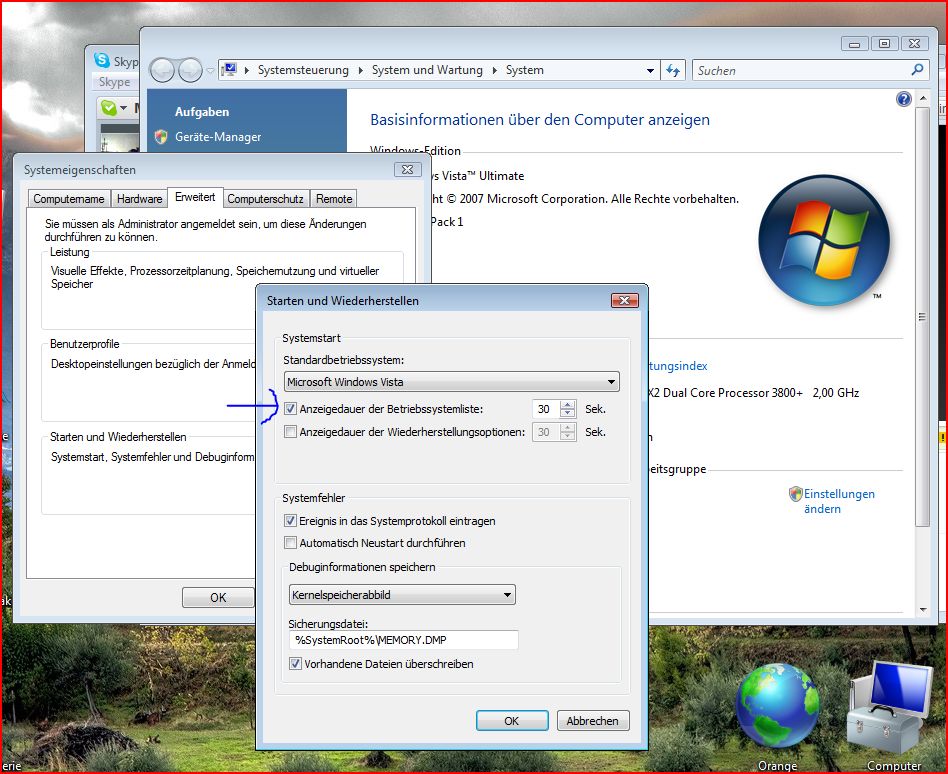Open the Standardbetriebssystem dropdown
The height and width of the screenshot is (774, 948).
(x=452, y=382)
